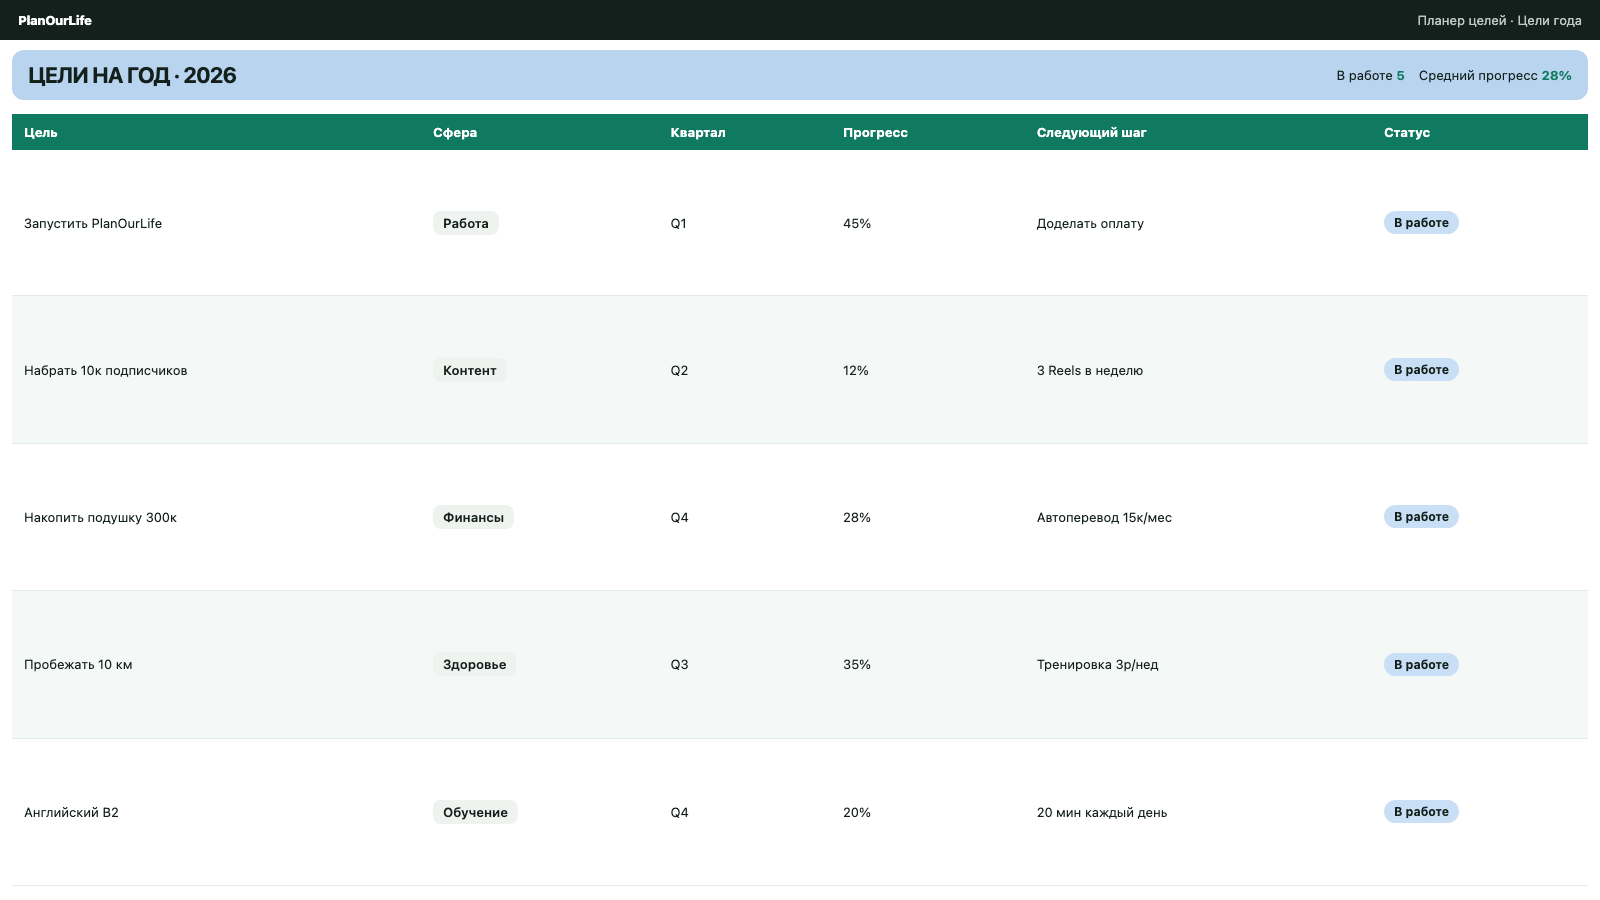
Task: Click the next step 'Тренировка 3р/нед'
Action: (1097, 664)
